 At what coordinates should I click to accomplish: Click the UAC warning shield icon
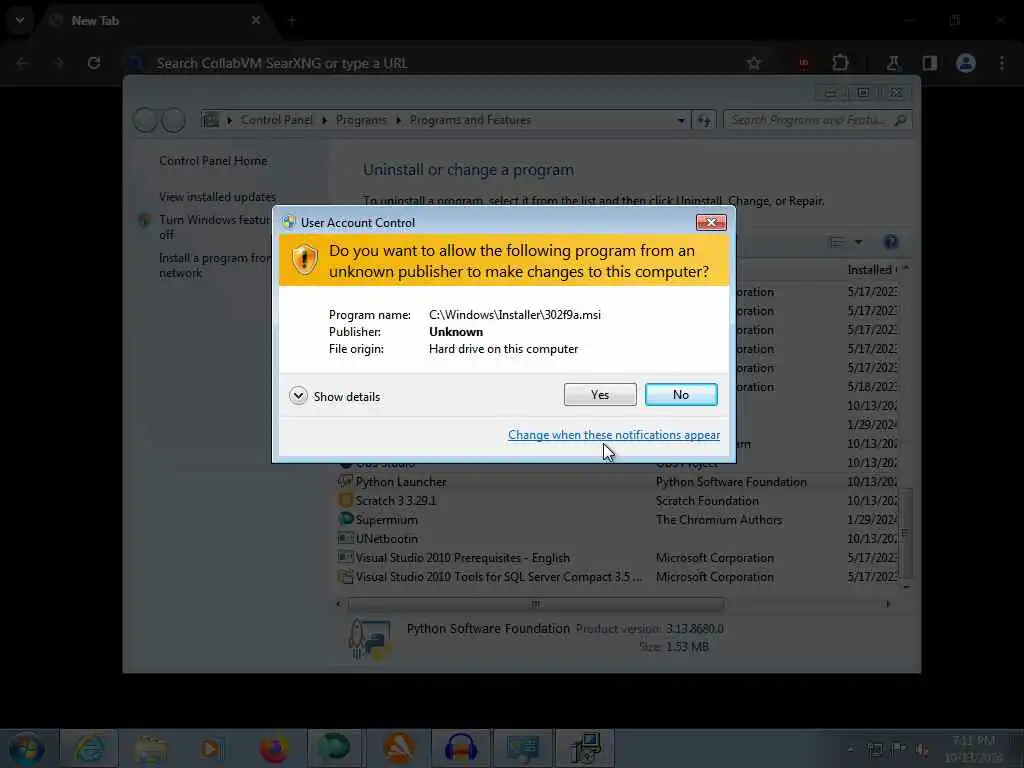304,260
